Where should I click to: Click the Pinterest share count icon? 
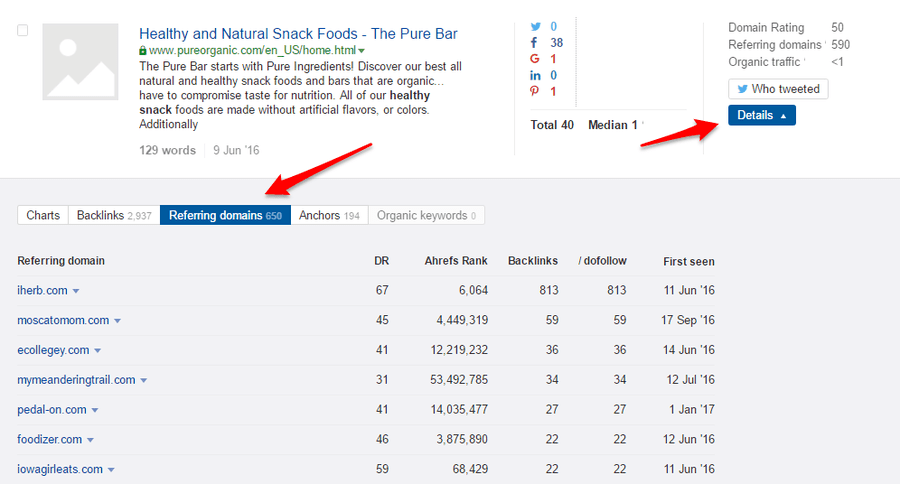pyautogui.click(x=535, y=92)
